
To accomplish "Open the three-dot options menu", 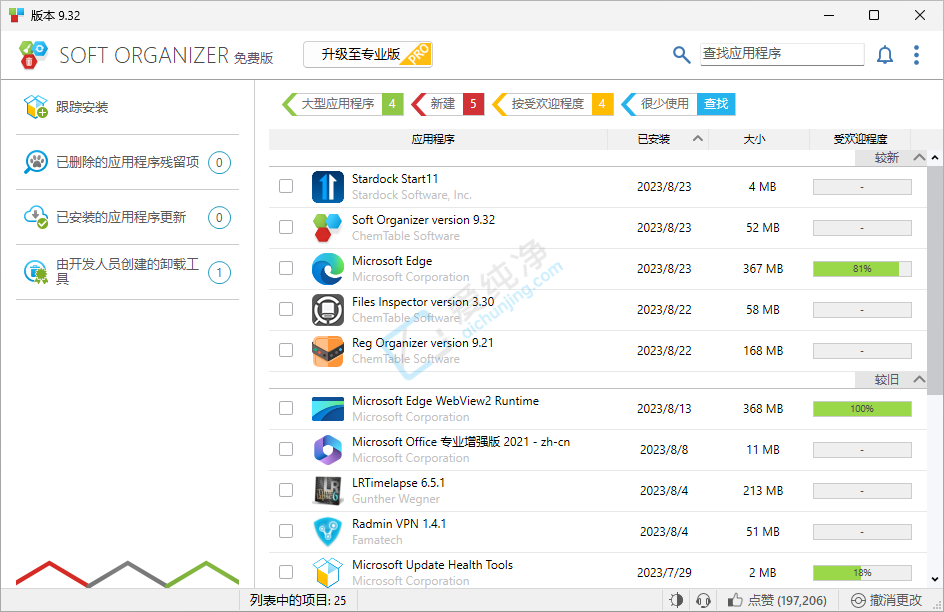I will (916, 55).
